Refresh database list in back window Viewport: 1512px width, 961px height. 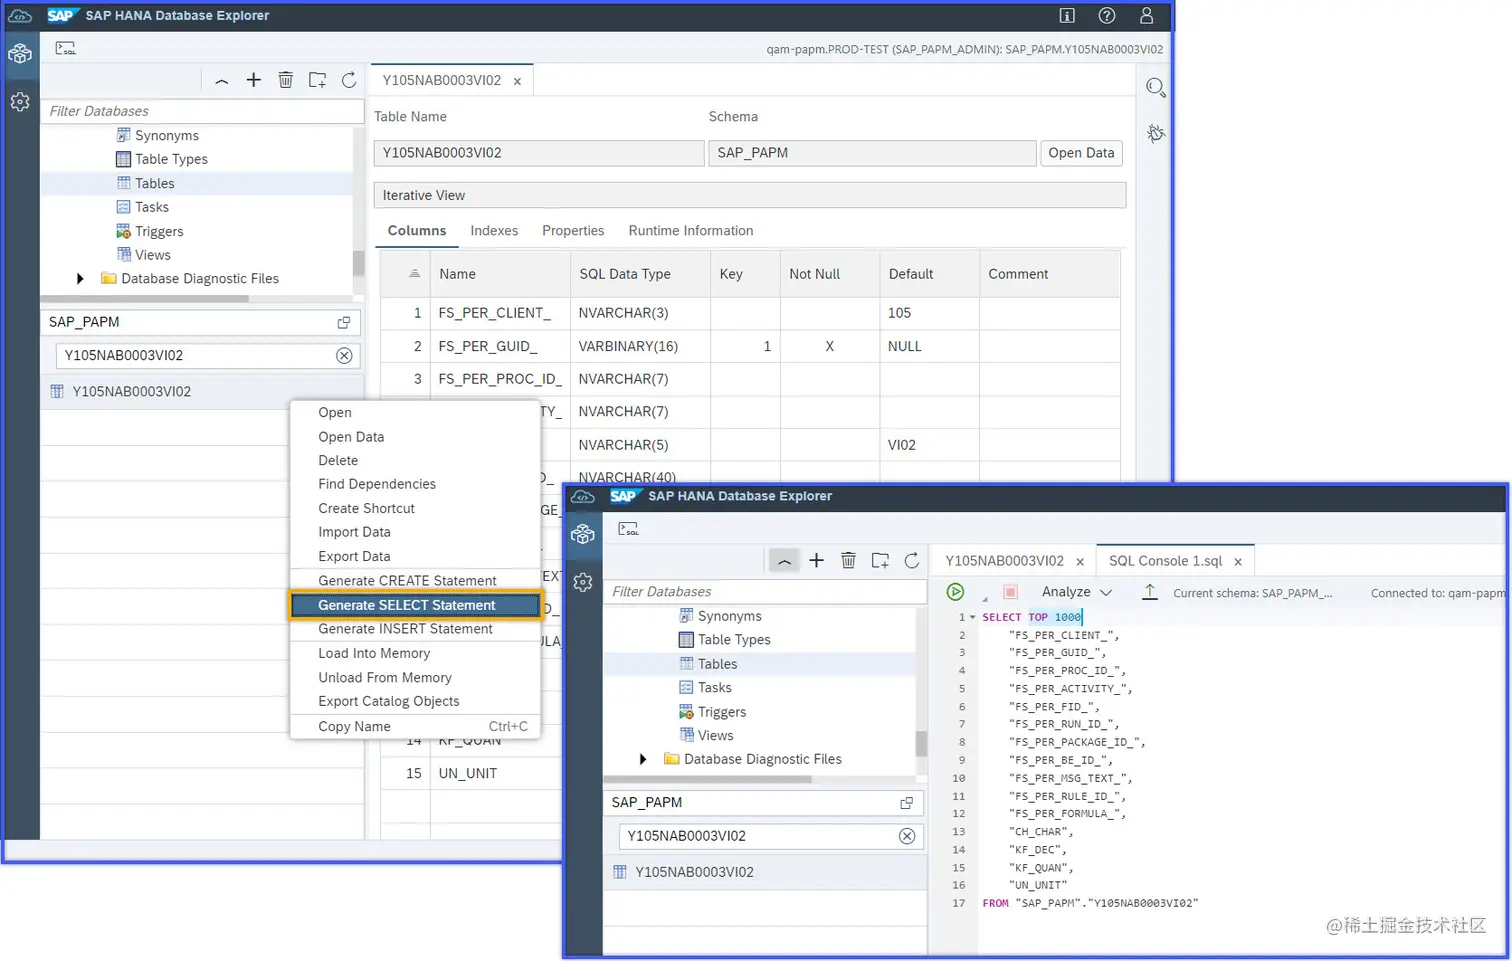[x=349, y=80]
